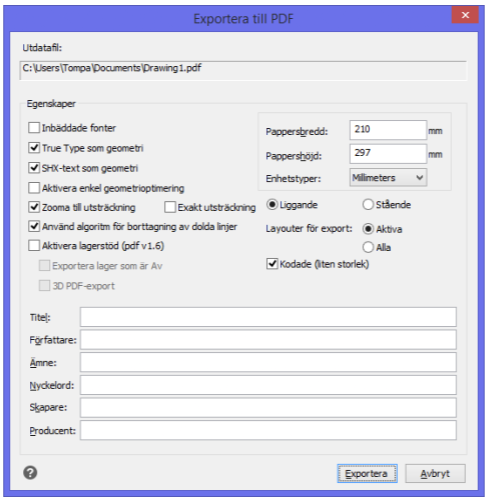Select the Stående orientation
487x498 pixels.
click(368, 204)
